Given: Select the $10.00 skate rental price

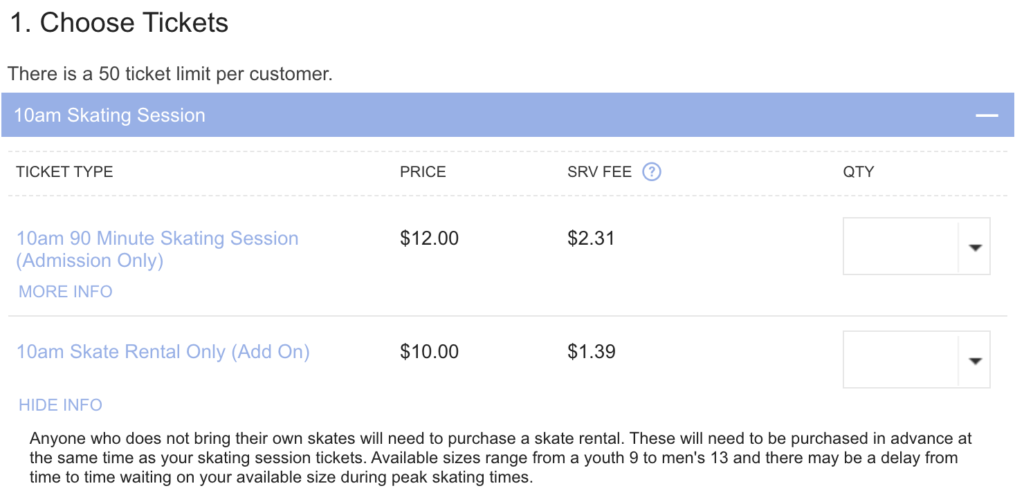Looking at the screenshot, I should coord(429,352).
